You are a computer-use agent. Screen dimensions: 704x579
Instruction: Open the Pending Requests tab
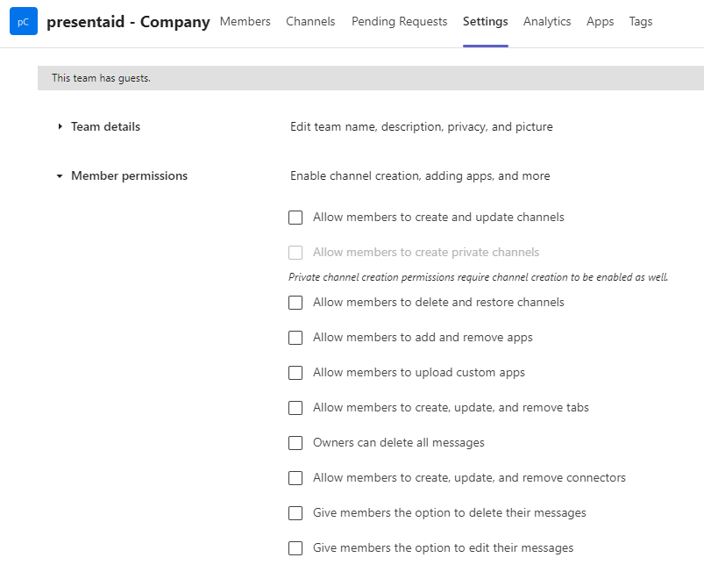coord(399,22)
